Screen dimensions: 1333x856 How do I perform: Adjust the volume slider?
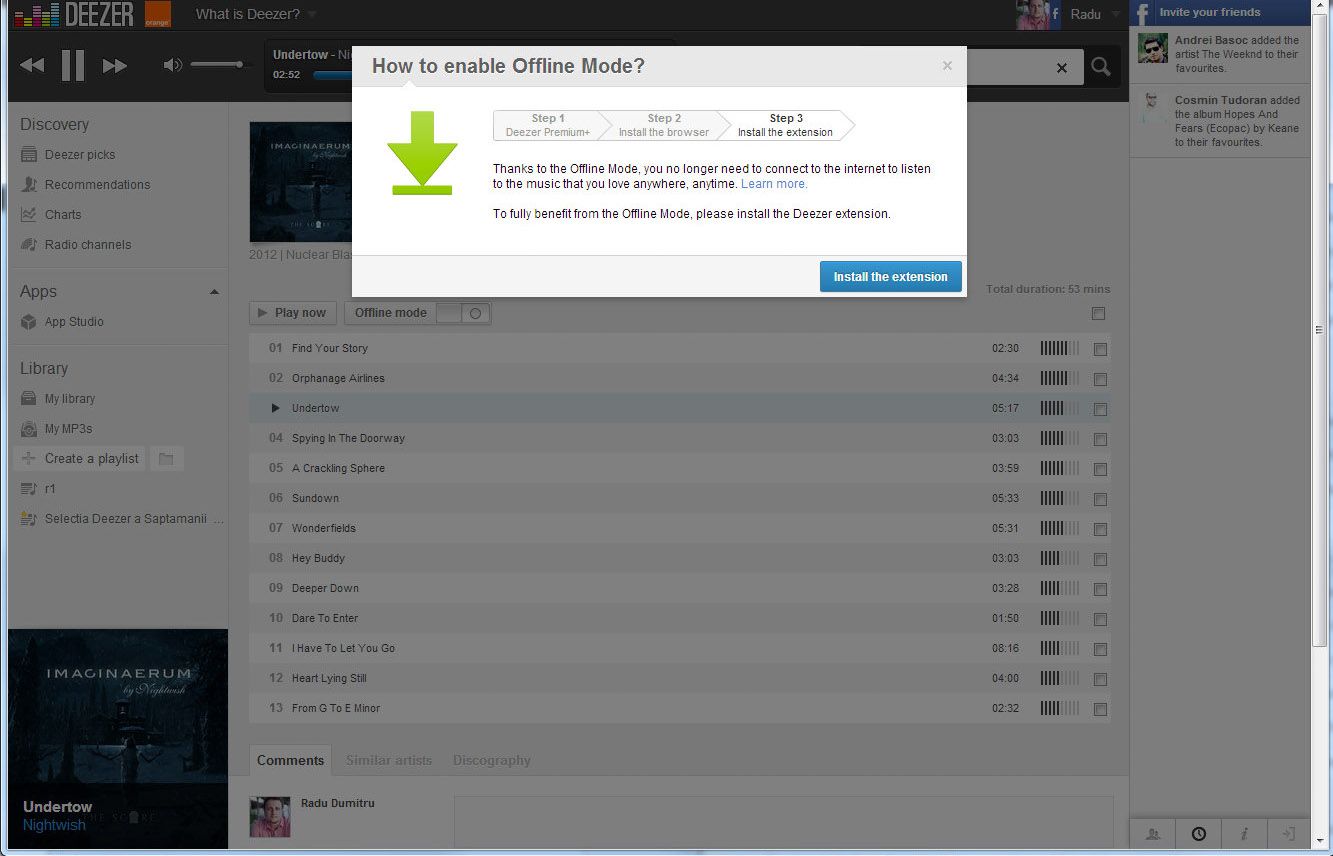pos(218,65)
